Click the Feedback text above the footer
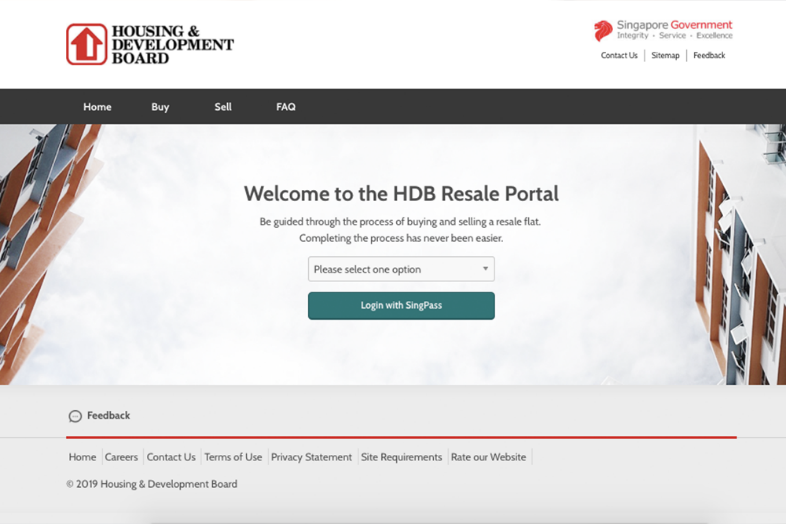Screen dimensions: 786x524 (x=108, y=415)
